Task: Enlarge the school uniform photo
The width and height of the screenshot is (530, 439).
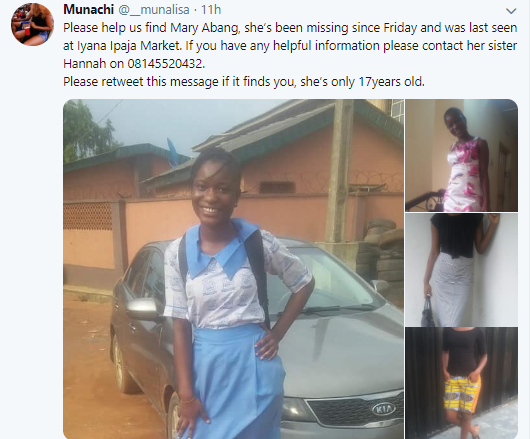Action: click(233, 269)
